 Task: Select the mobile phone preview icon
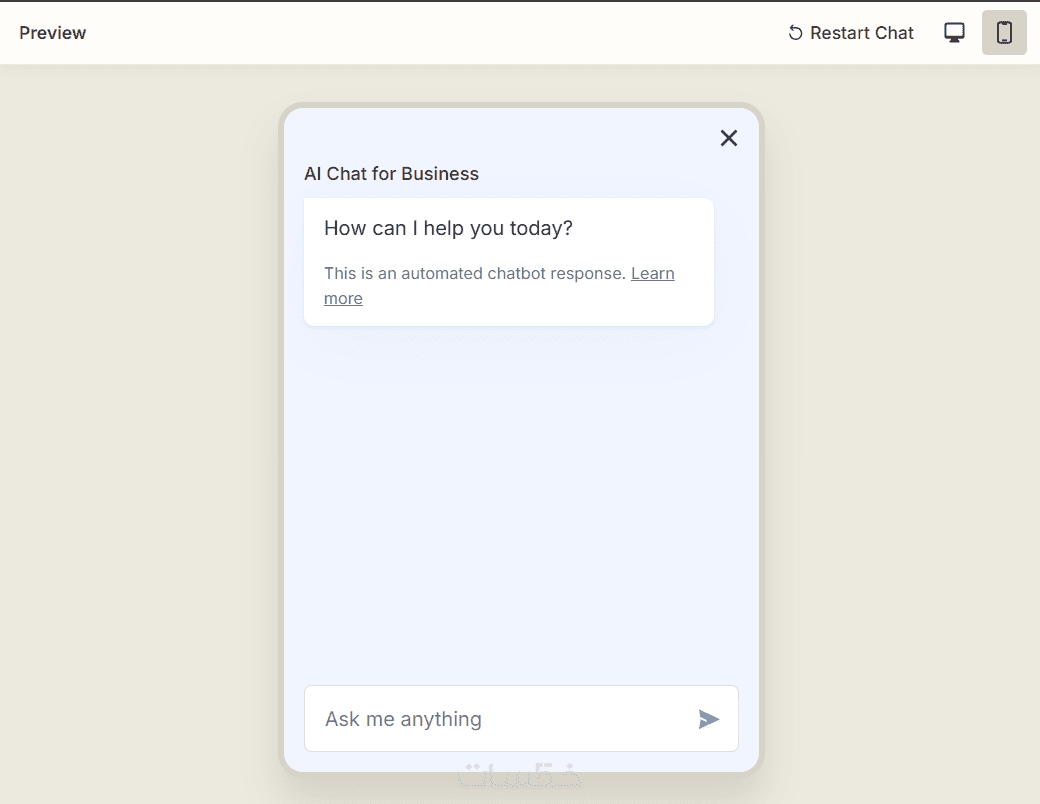(1004, 33)
